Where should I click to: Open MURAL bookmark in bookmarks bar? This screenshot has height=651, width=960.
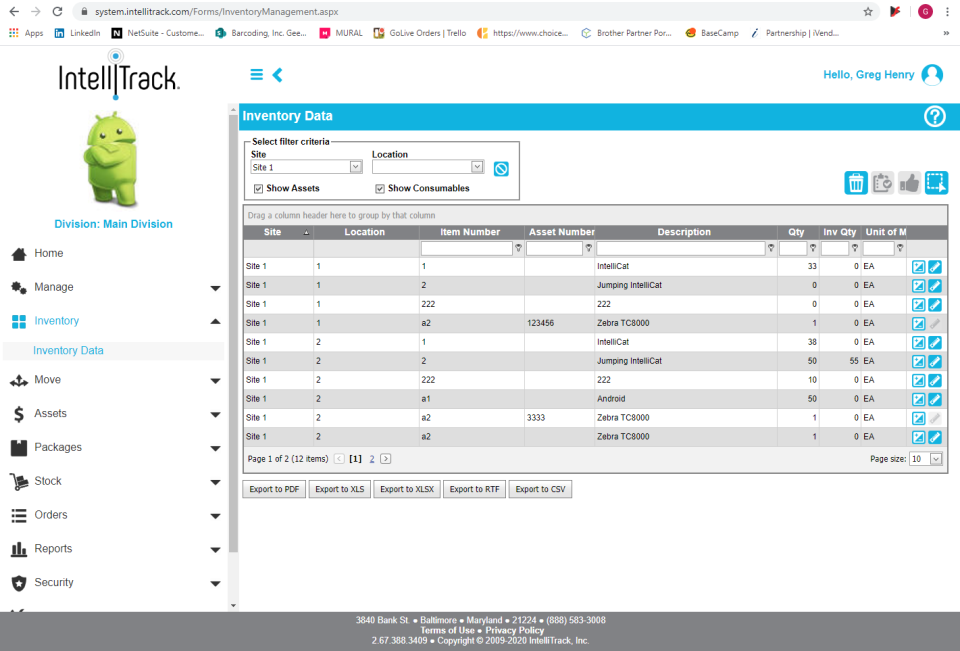click(341, 33)
